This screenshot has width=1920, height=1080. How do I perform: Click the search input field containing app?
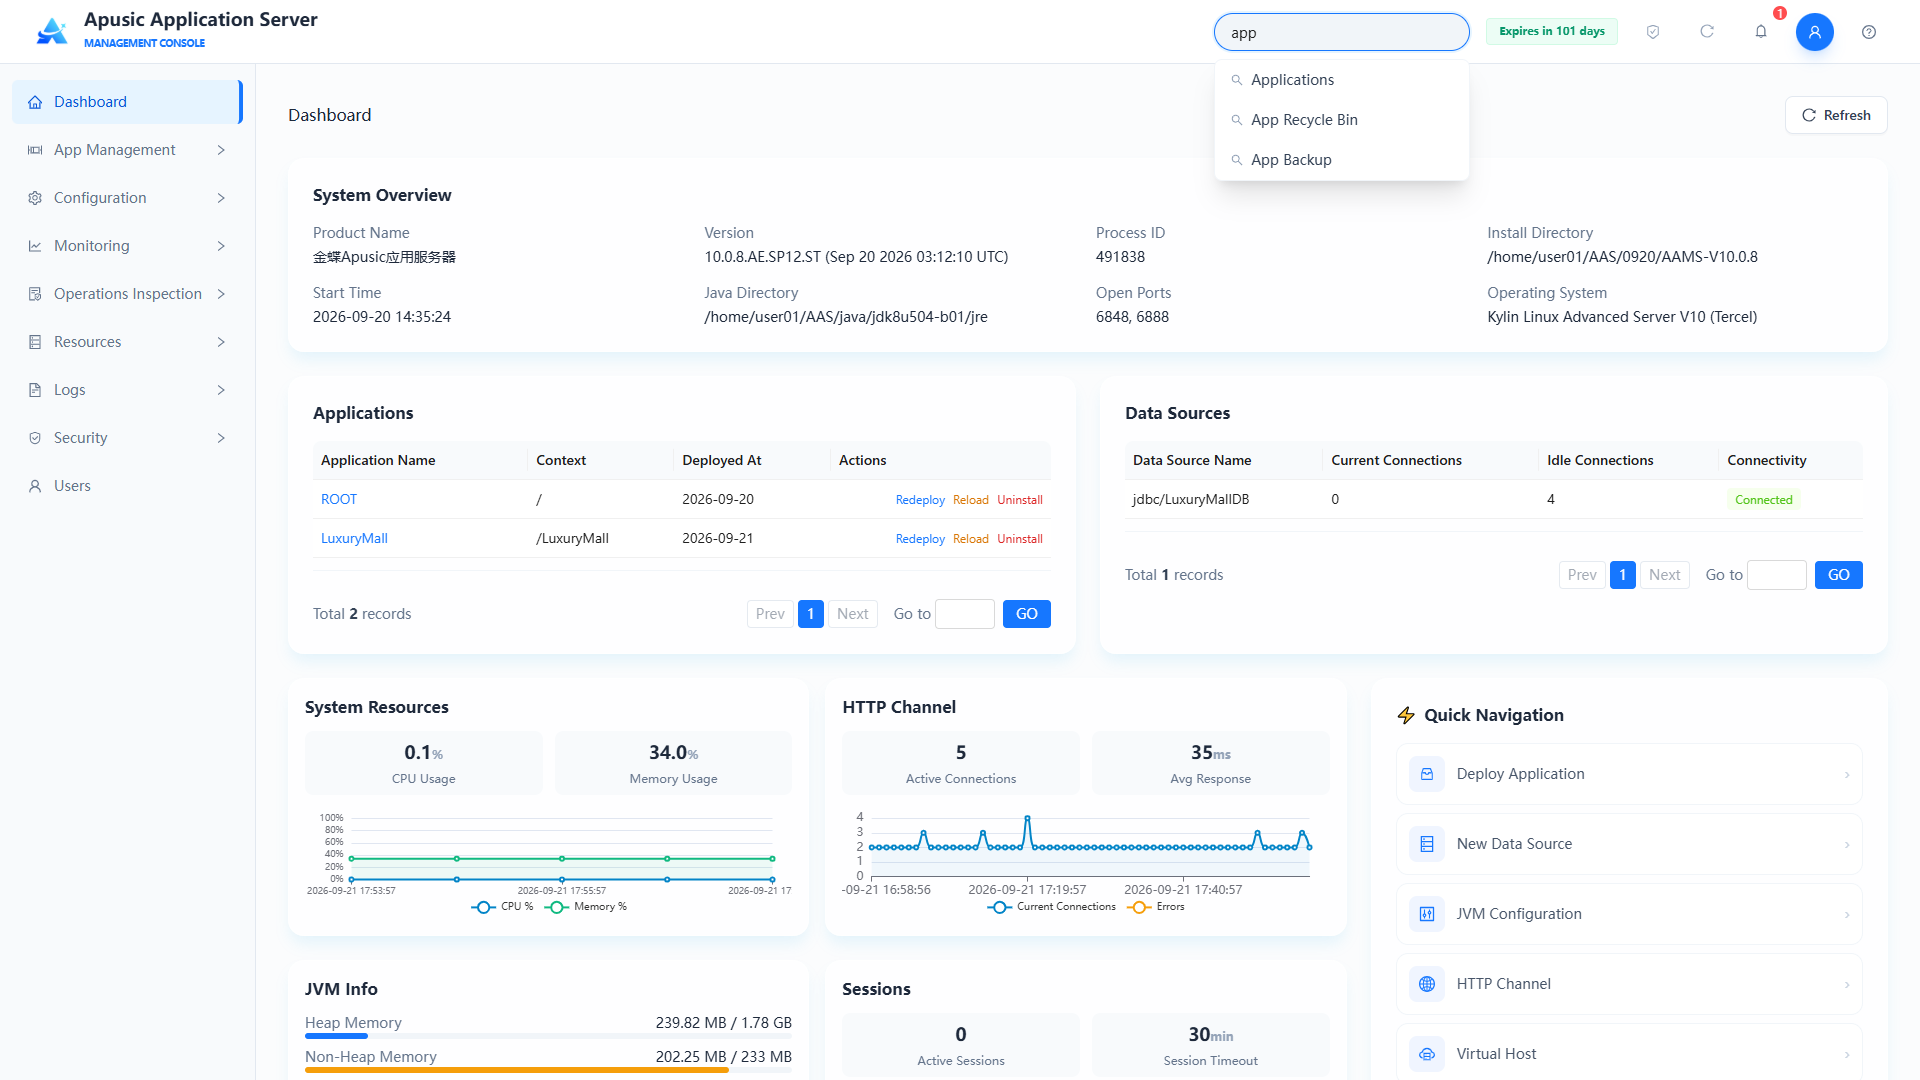click(1341, 32)
